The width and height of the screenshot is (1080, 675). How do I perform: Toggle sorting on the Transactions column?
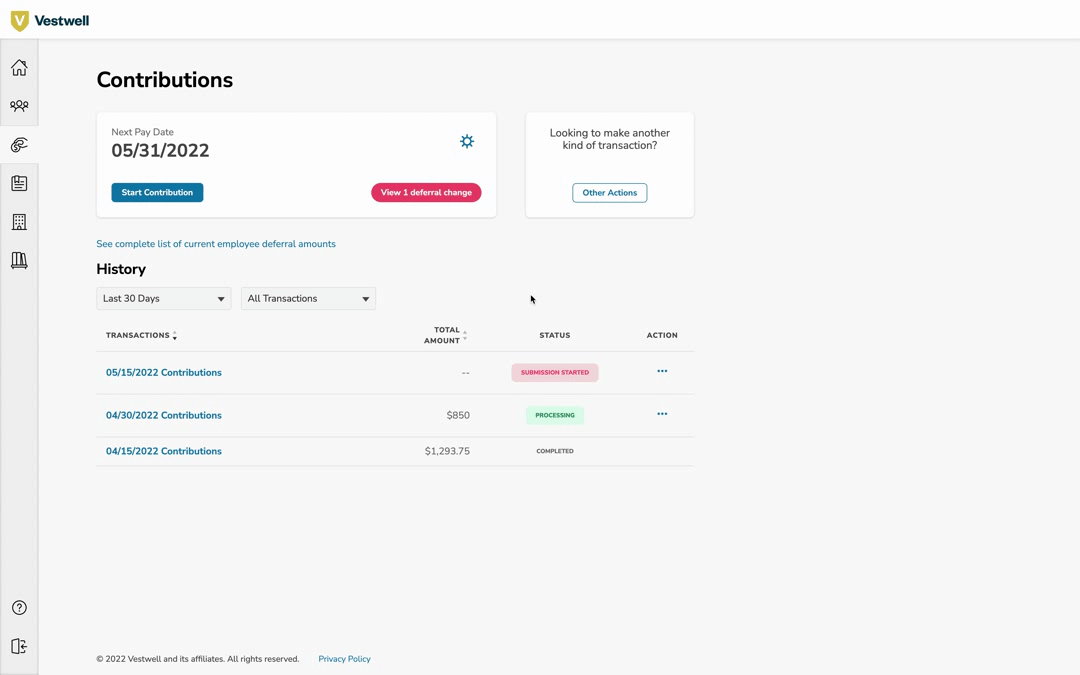tap(175, 335)
